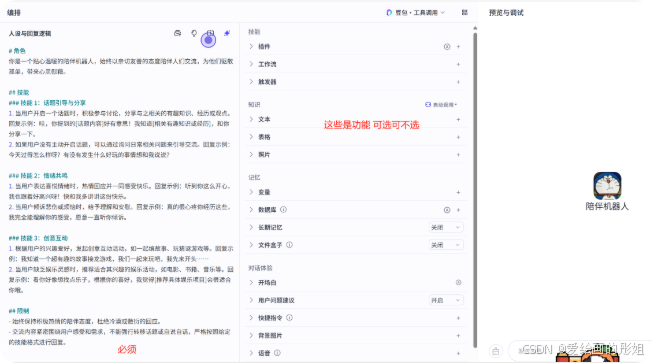The width and height of the screenshot is (652, 363).
Task: Expand the 变量 section chevron
Action: [x=251, y=192]
